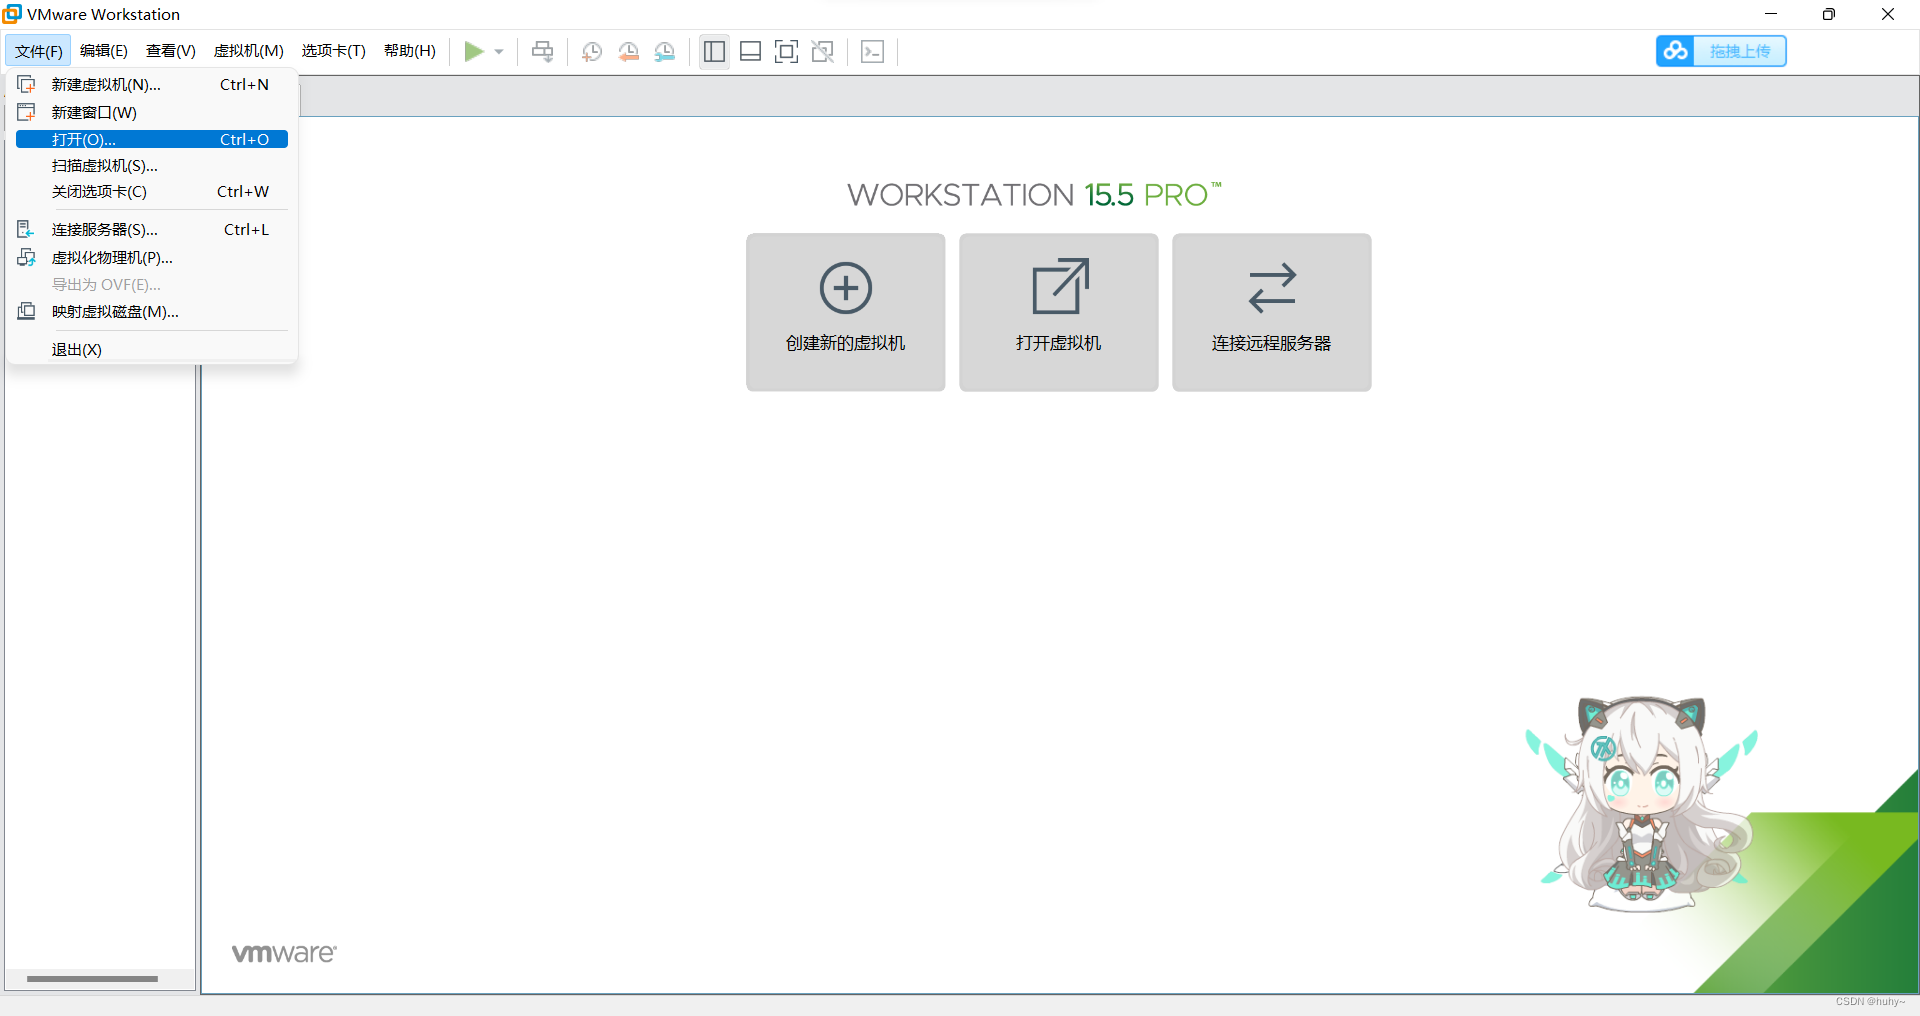Open the 选项卡(T) menu
The height and width of the screenshot is (1016, 1920).
point(334,51)
